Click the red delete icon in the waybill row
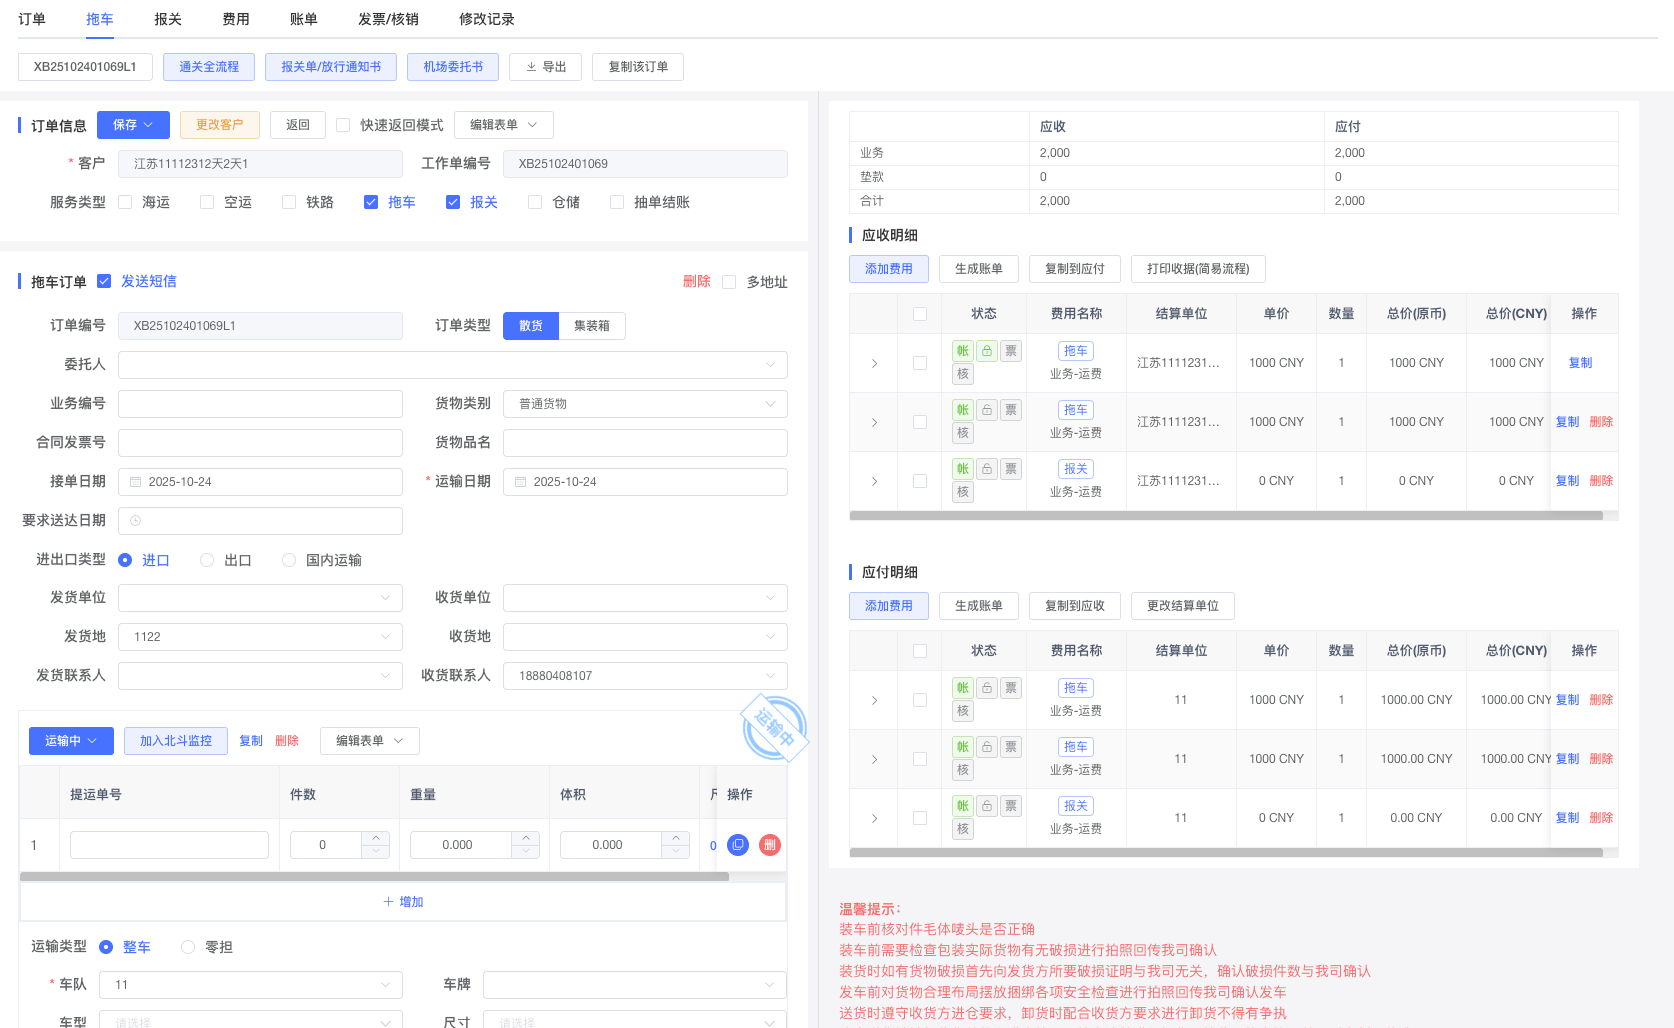The height and width of the screenshot is (1028, 1674). [769, 844]
